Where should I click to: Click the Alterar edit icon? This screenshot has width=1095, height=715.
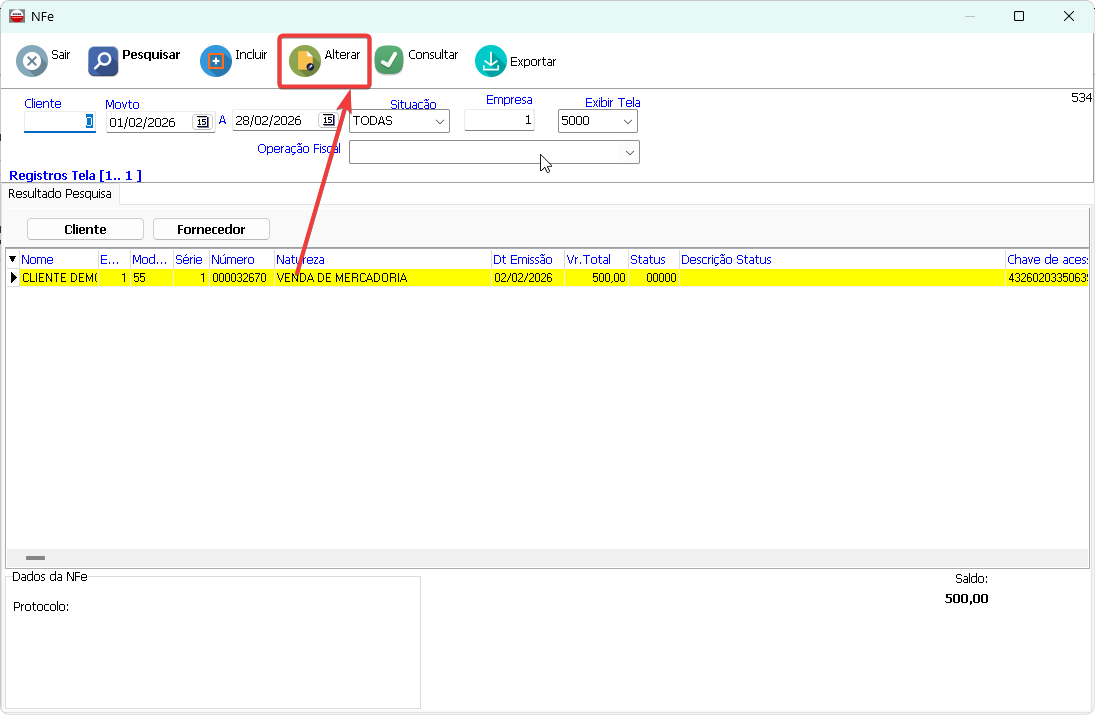click(x=305, y=61)
